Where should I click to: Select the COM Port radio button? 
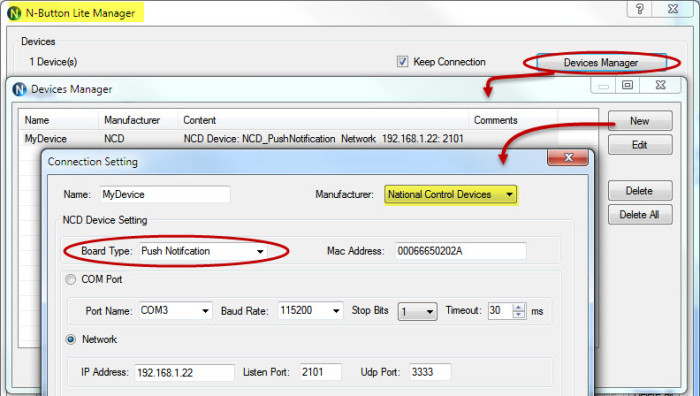pos(71,279)
